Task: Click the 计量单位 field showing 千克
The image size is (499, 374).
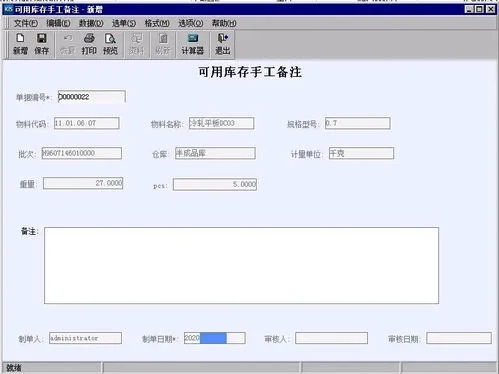Action: point(361,153)
